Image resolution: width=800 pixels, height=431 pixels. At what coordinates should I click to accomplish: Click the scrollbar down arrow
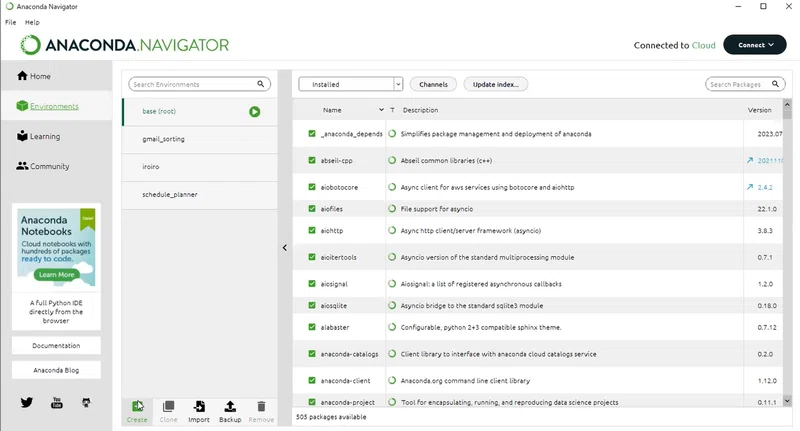[x=787, y=401]
